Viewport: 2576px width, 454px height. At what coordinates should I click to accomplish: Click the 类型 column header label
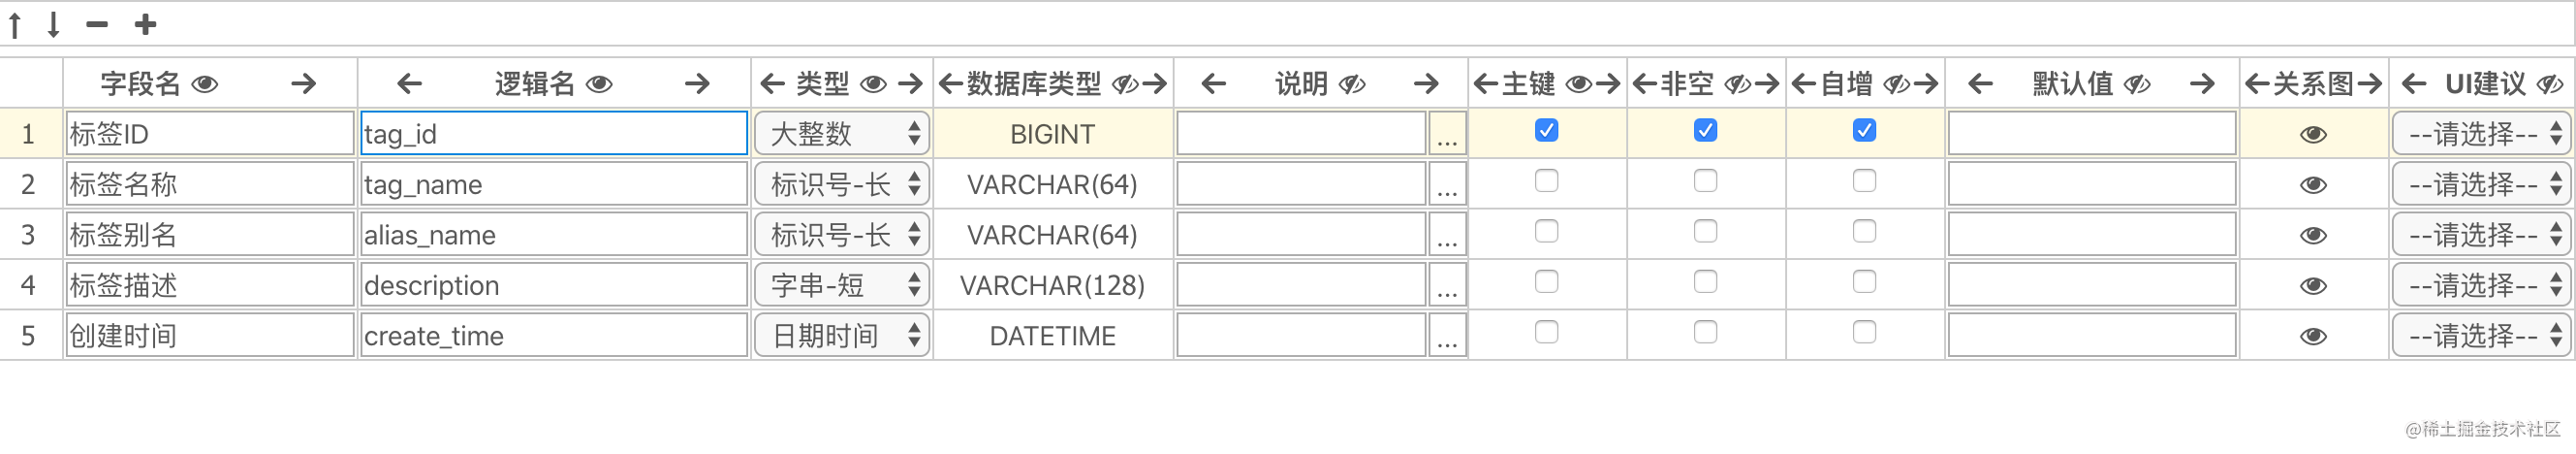[822, 84]
